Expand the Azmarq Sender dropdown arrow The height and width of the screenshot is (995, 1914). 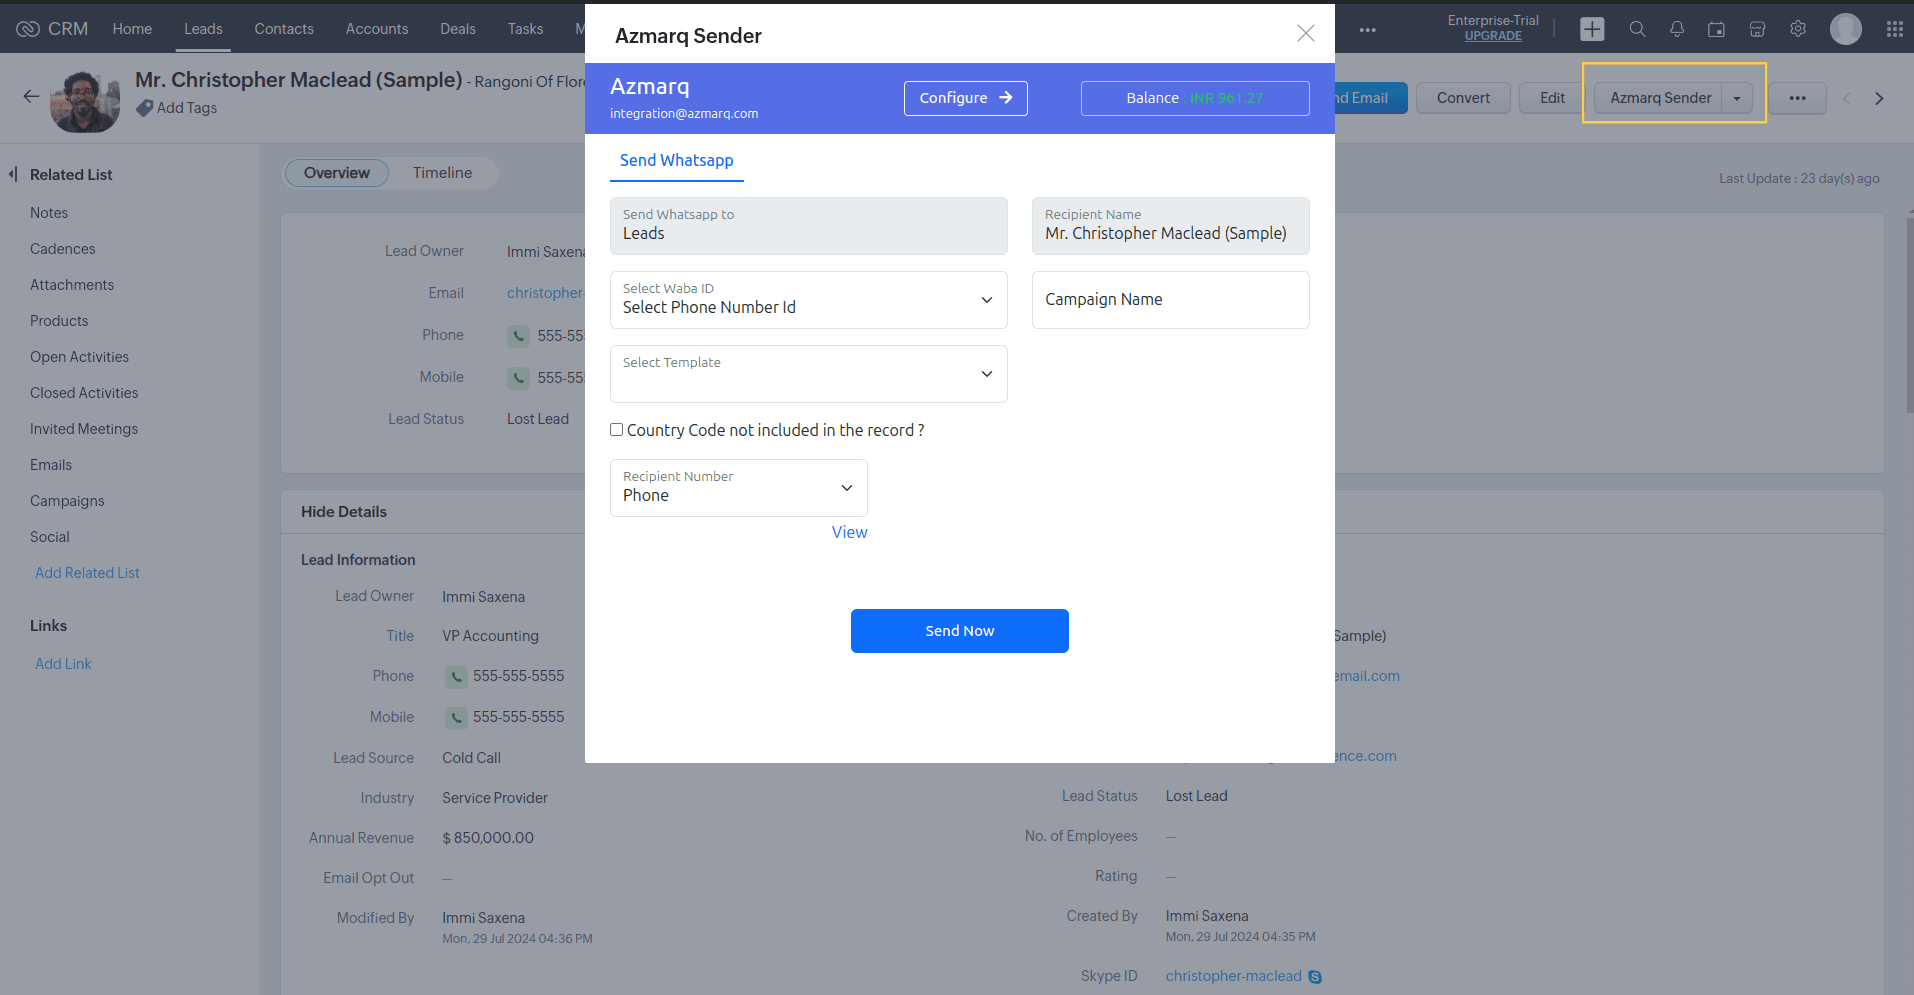click(1737, 98)
